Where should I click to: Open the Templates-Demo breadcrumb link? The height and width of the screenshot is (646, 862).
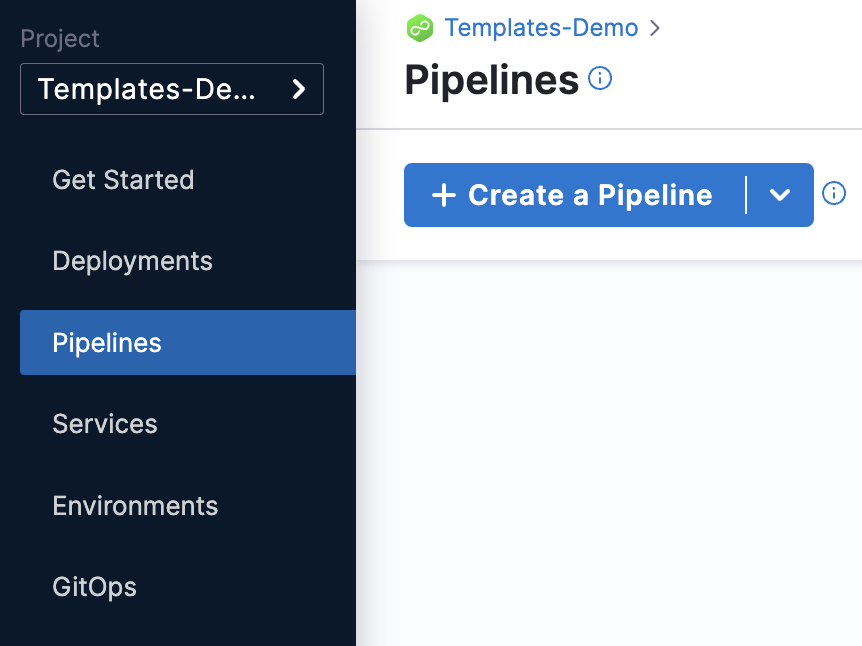coord(541,28)
